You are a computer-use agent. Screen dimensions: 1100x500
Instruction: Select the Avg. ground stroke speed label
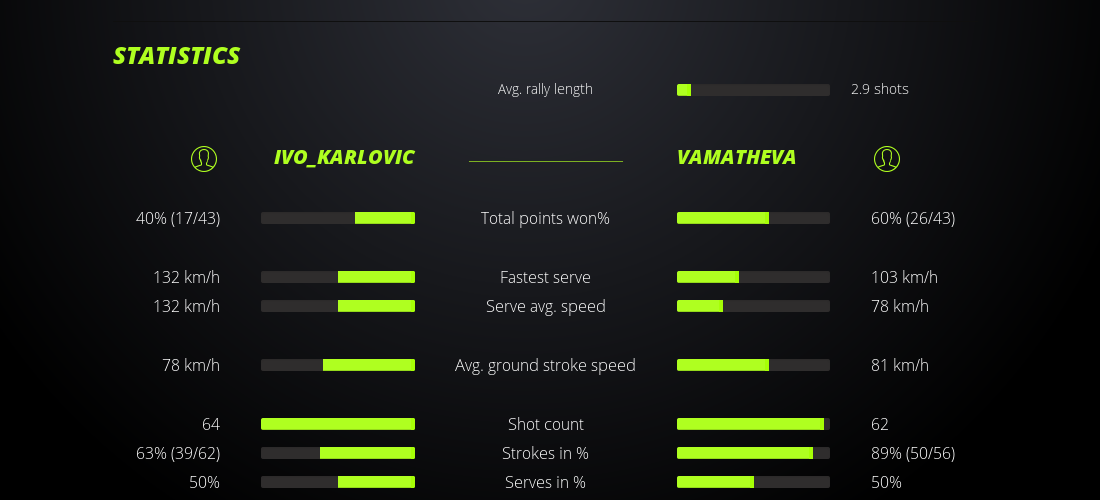[x=545, y=365]
